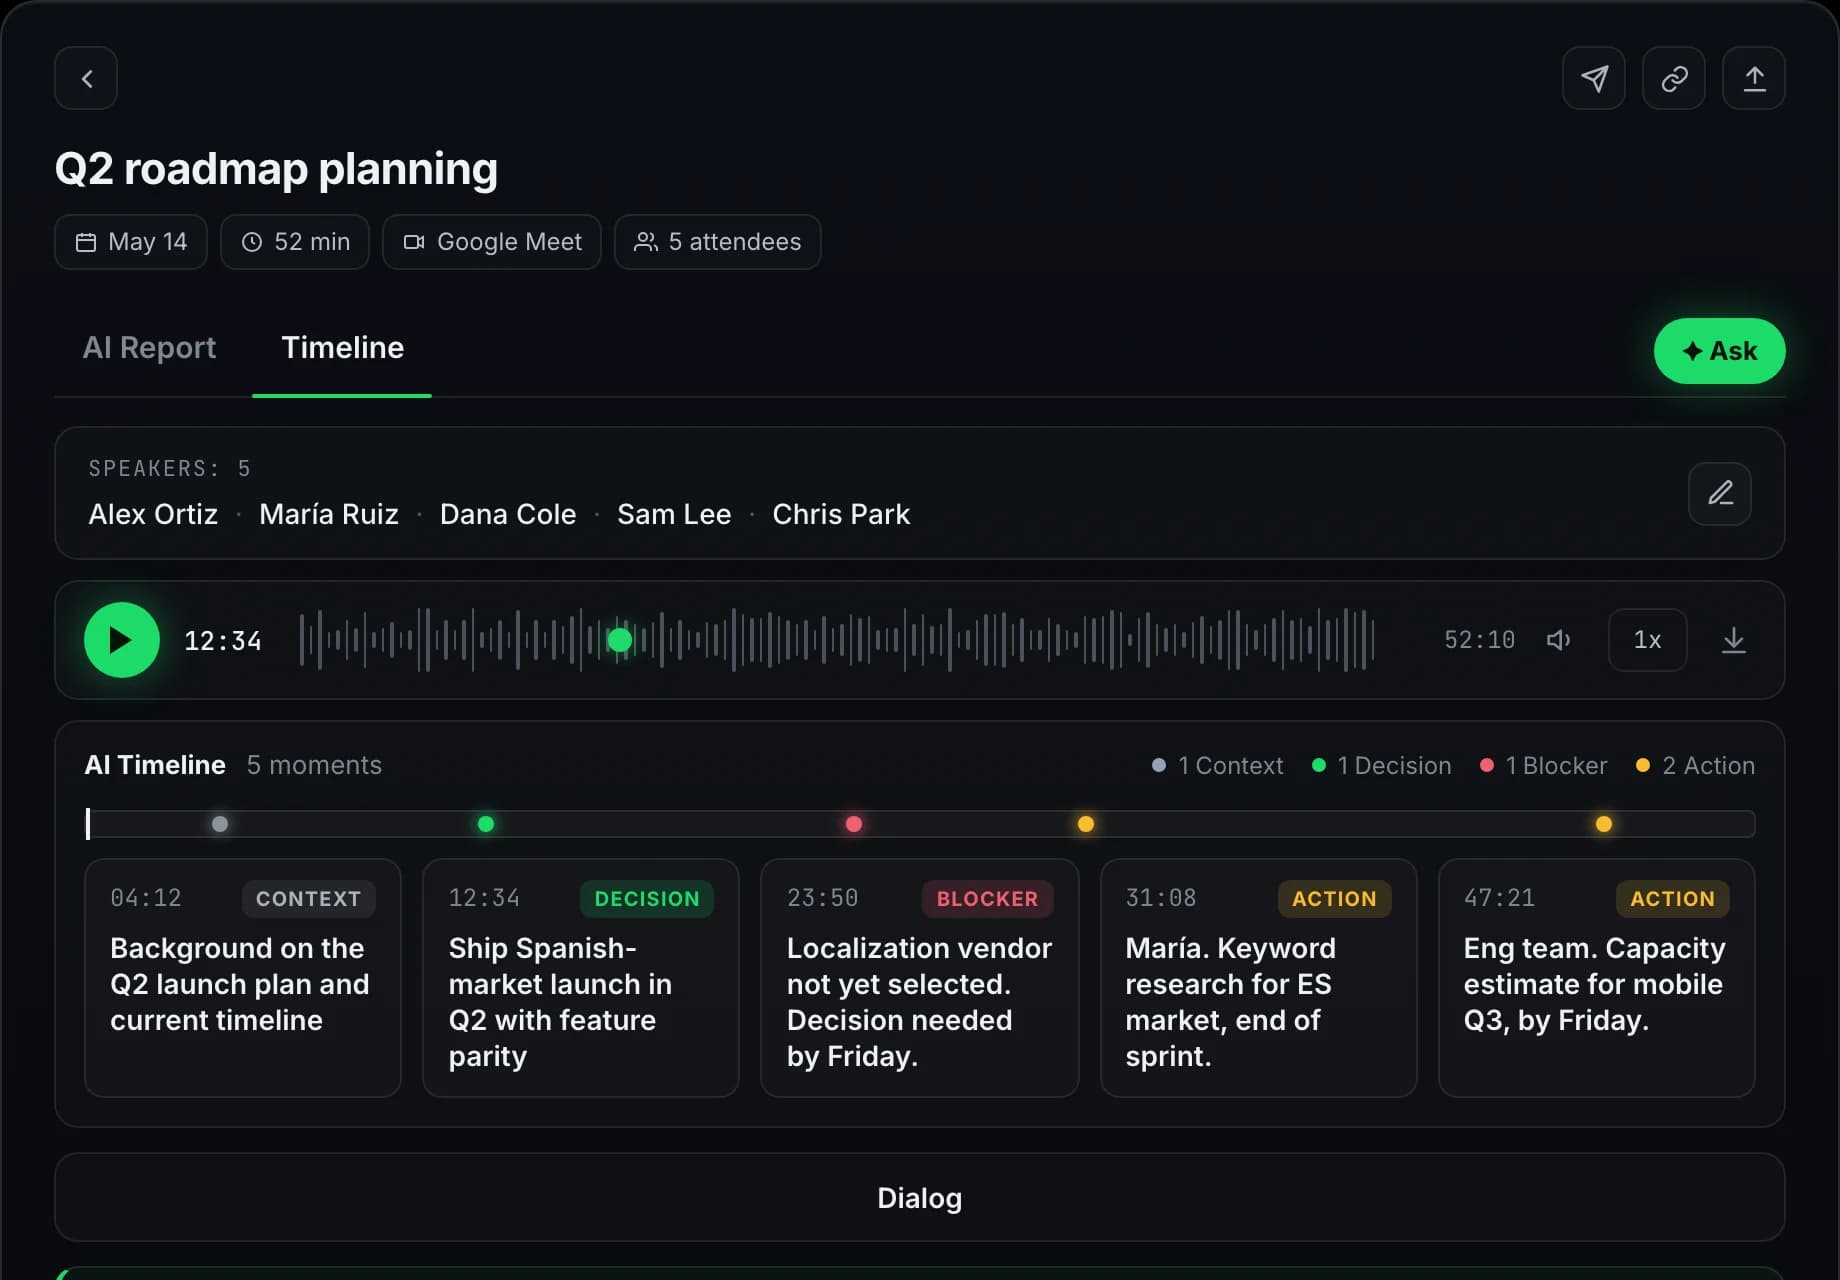Jump to the gray Context timeline marker
Screen dimensions: 1840x1280
click(x=220, y=824)
